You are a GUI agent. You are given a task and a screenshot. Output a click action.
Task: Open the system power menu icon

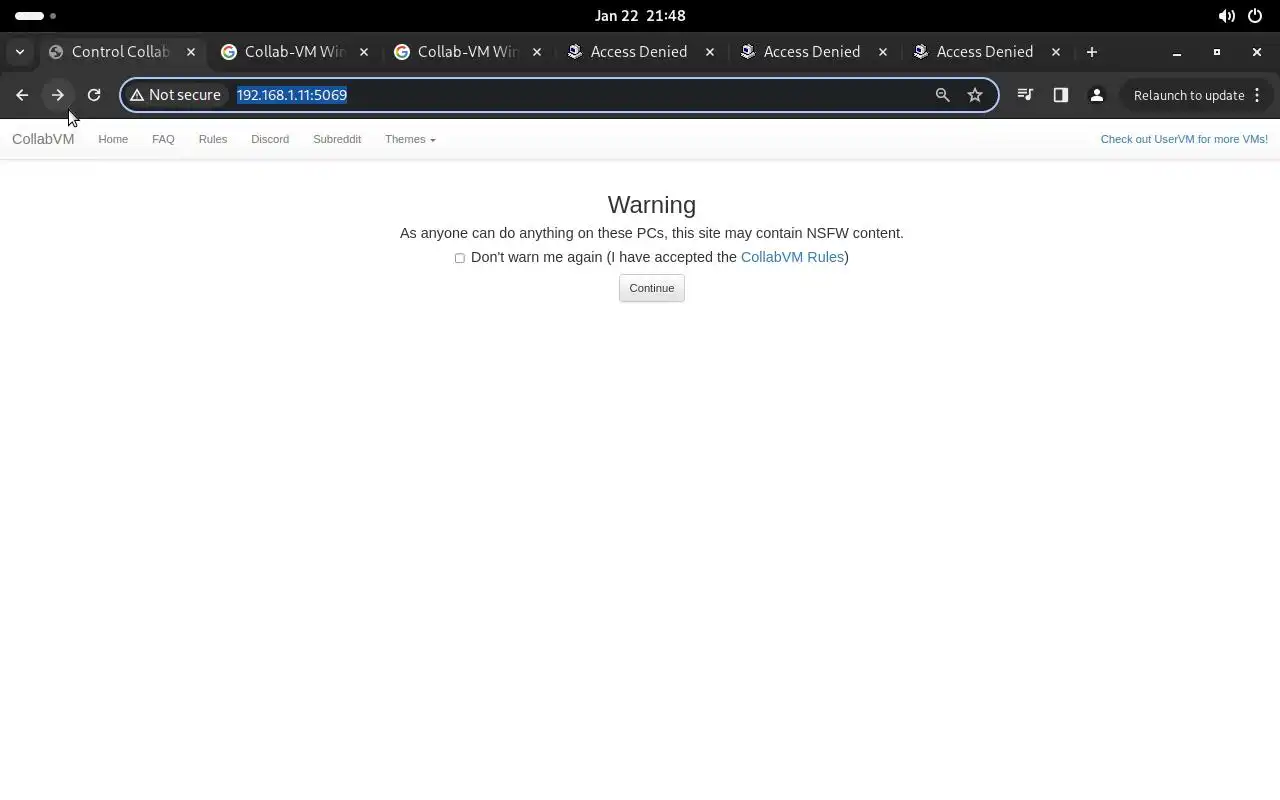(x=1256, y=16)
